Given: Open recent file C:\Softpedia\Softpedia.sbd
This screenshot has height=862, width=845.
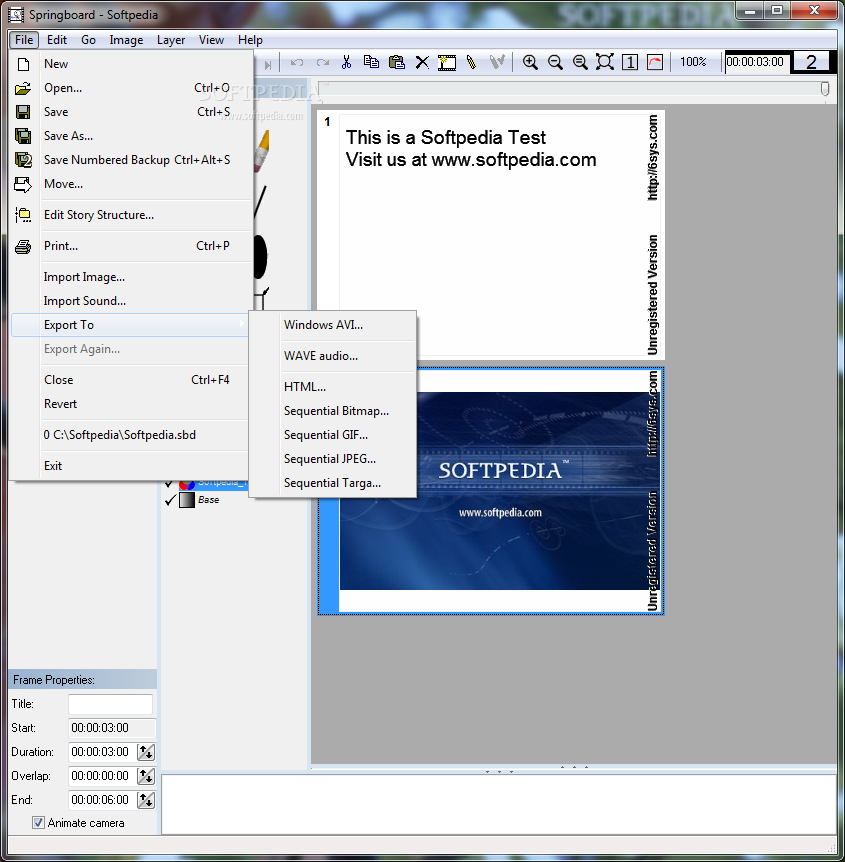Looking at the screenshot, I should pos(130,435).
